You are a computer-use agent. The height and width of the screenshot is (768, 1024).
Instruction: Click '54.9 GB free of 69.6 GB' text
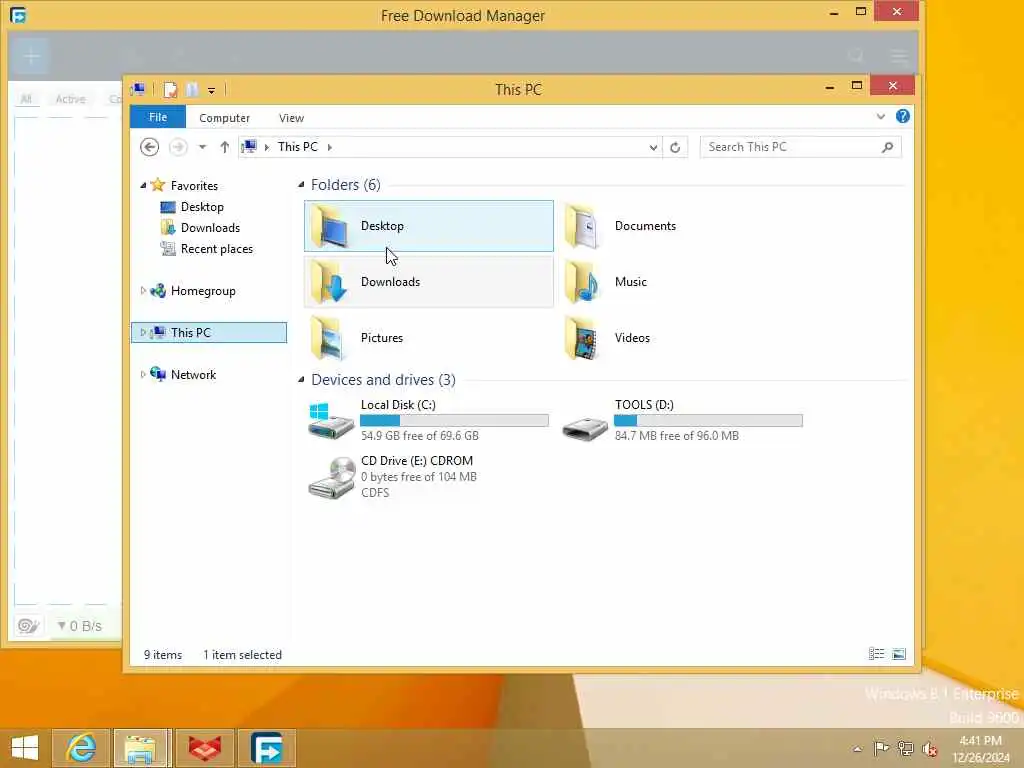tap(420, 436)
